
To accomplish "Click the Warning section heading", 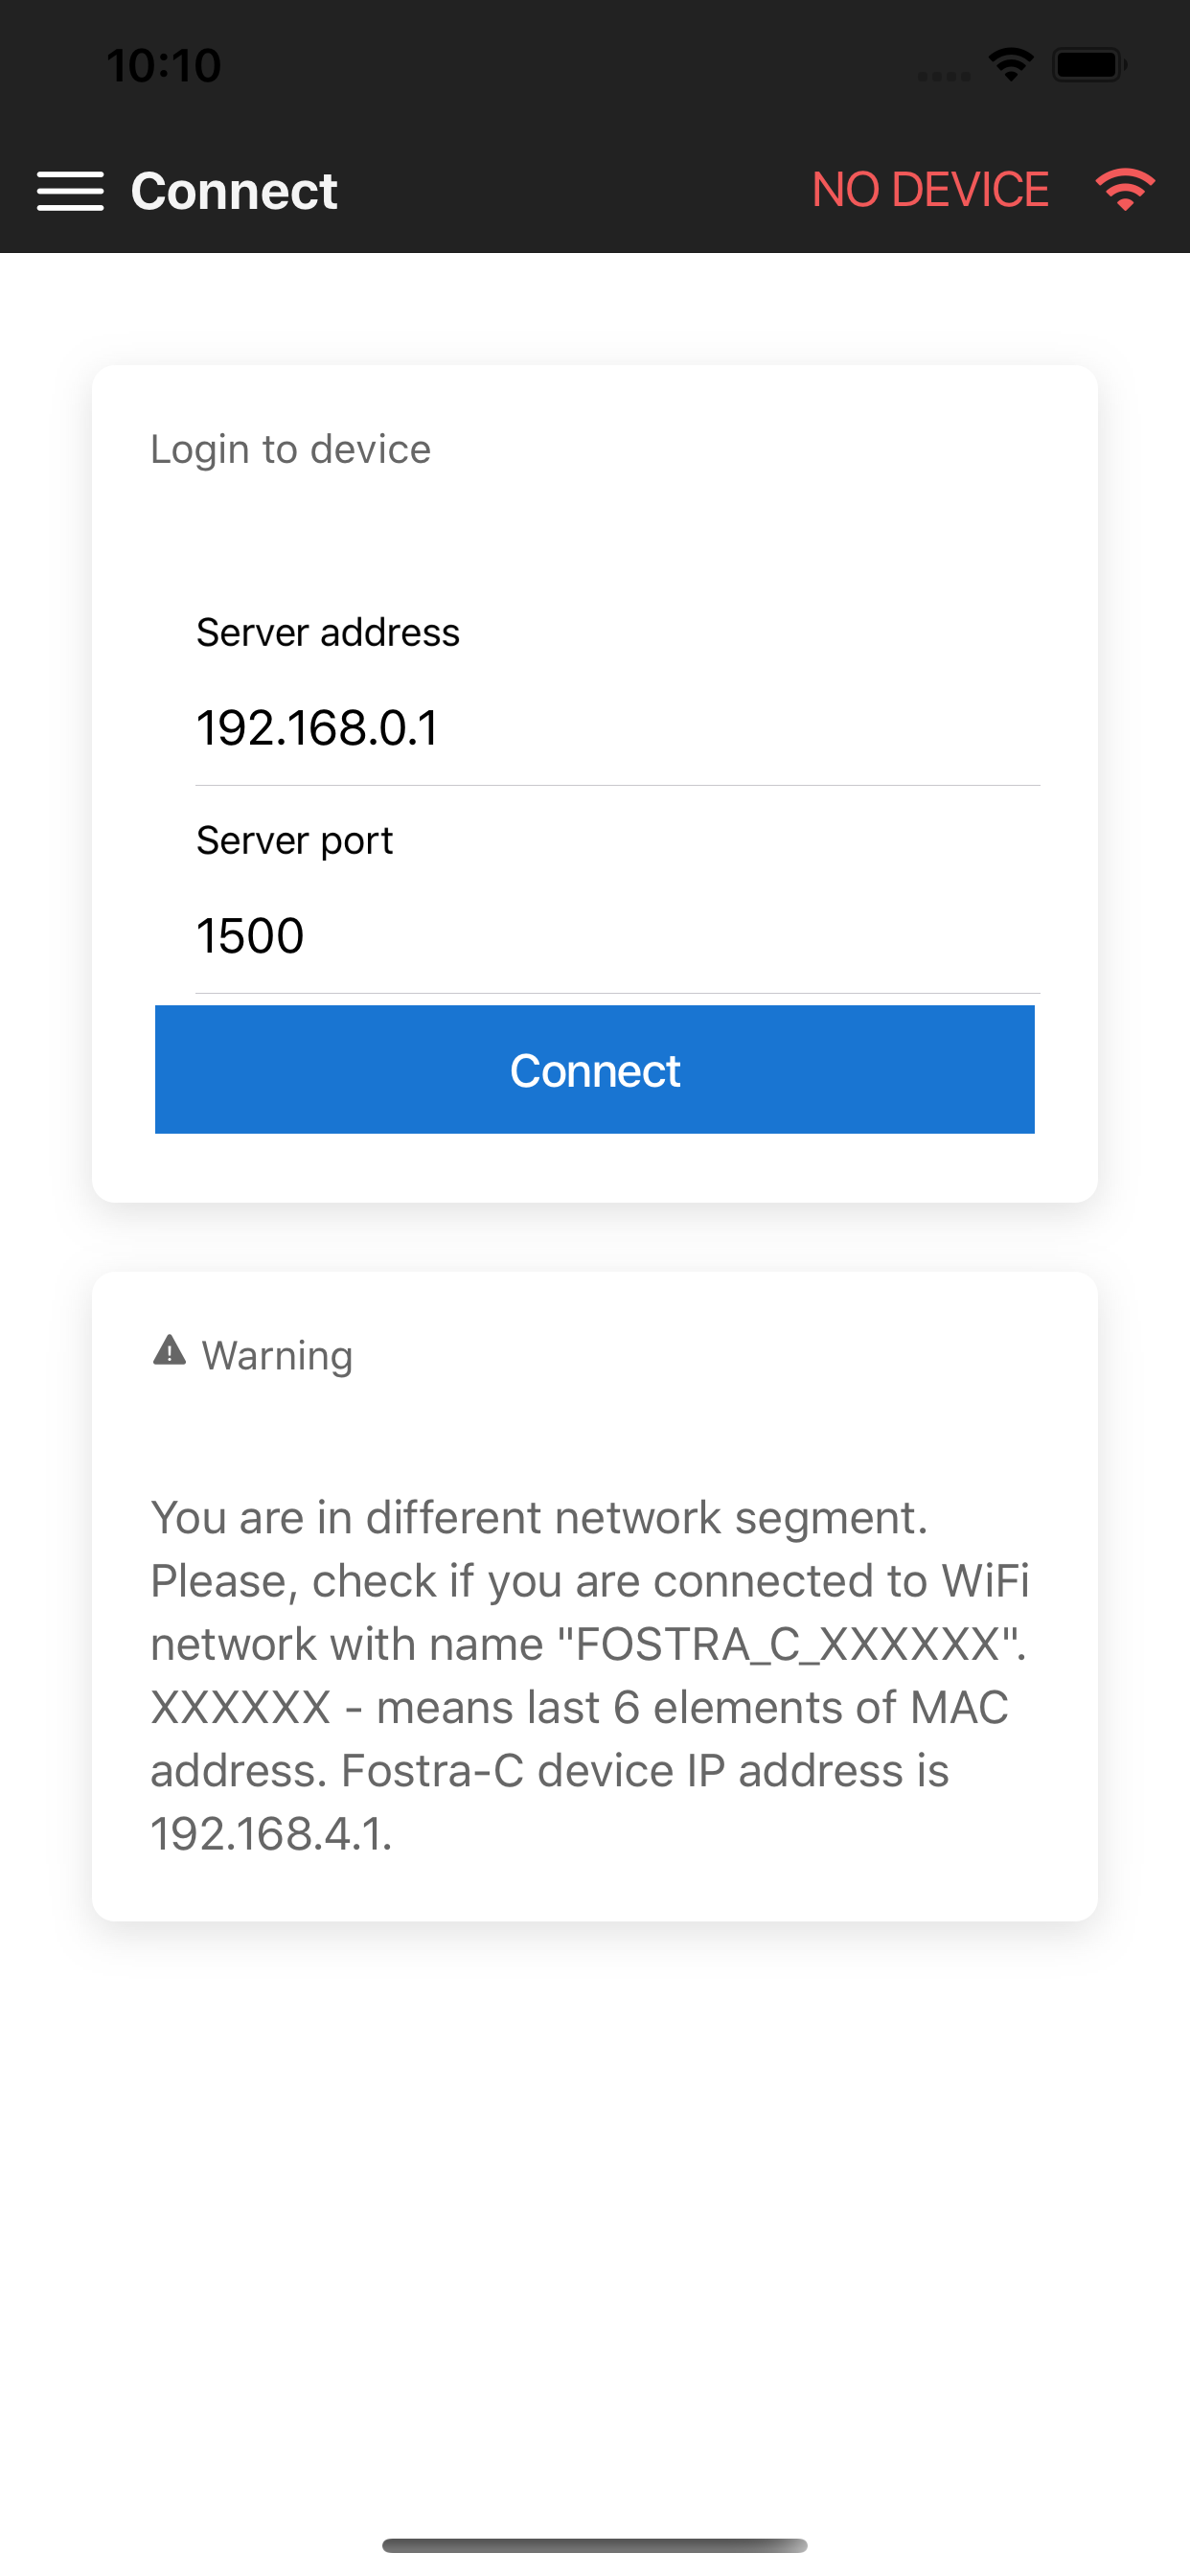I will [x=277, y=1355].
